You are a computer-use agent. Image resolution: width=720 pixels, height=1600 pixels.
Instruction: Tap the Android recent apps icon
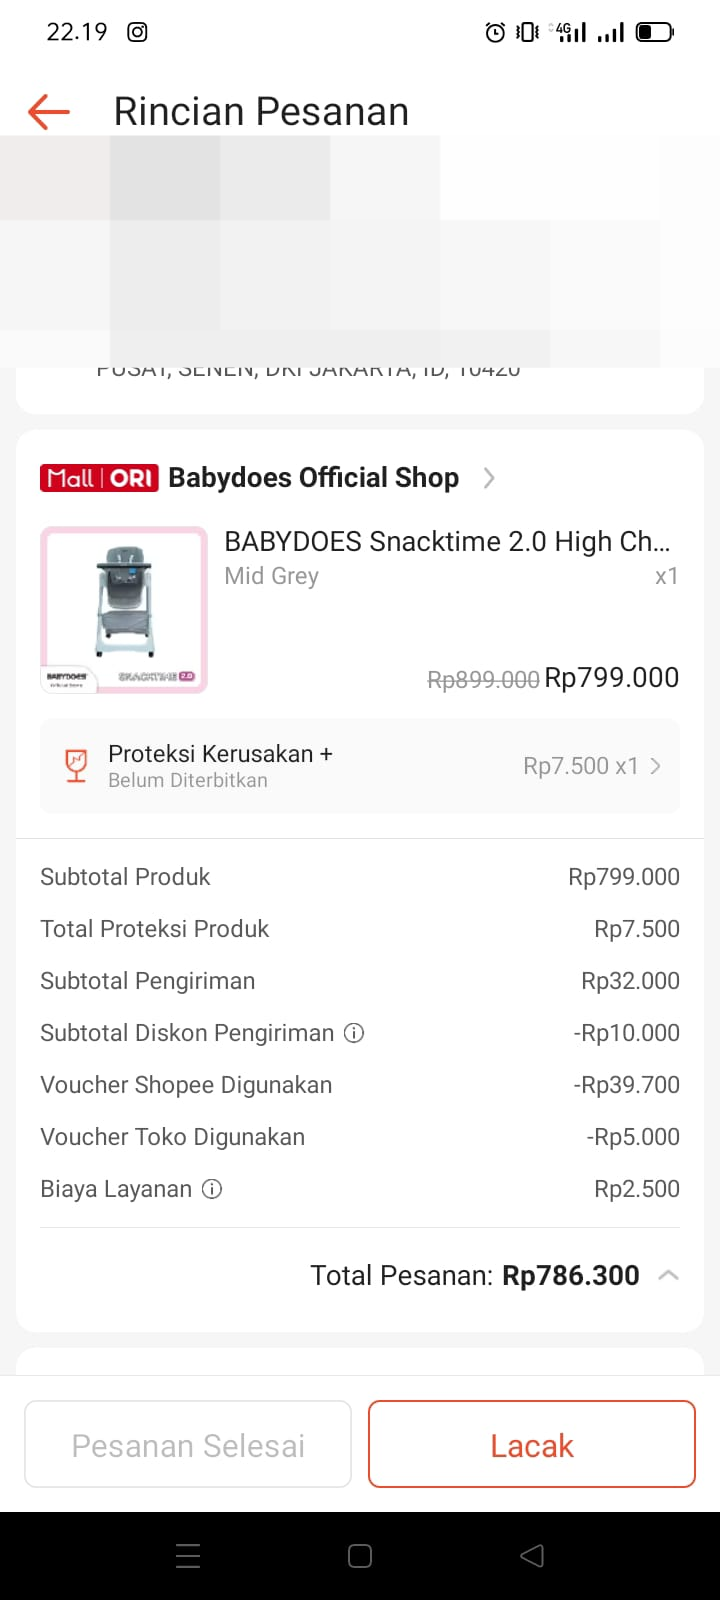click(188, 1555)
